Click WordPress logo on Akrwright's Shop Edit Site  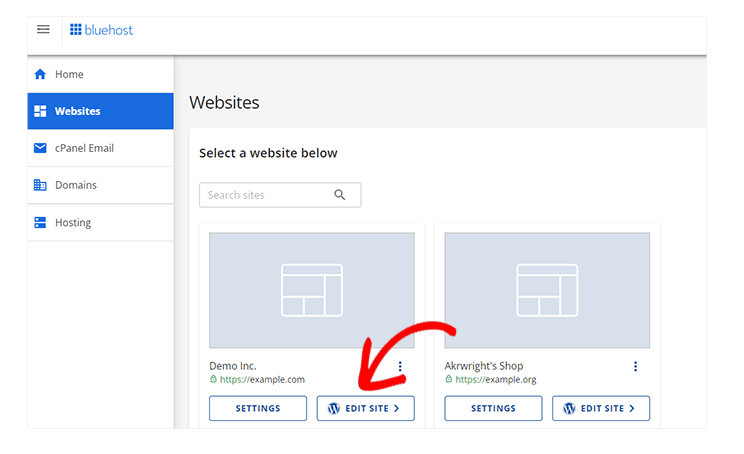[569, 408]
